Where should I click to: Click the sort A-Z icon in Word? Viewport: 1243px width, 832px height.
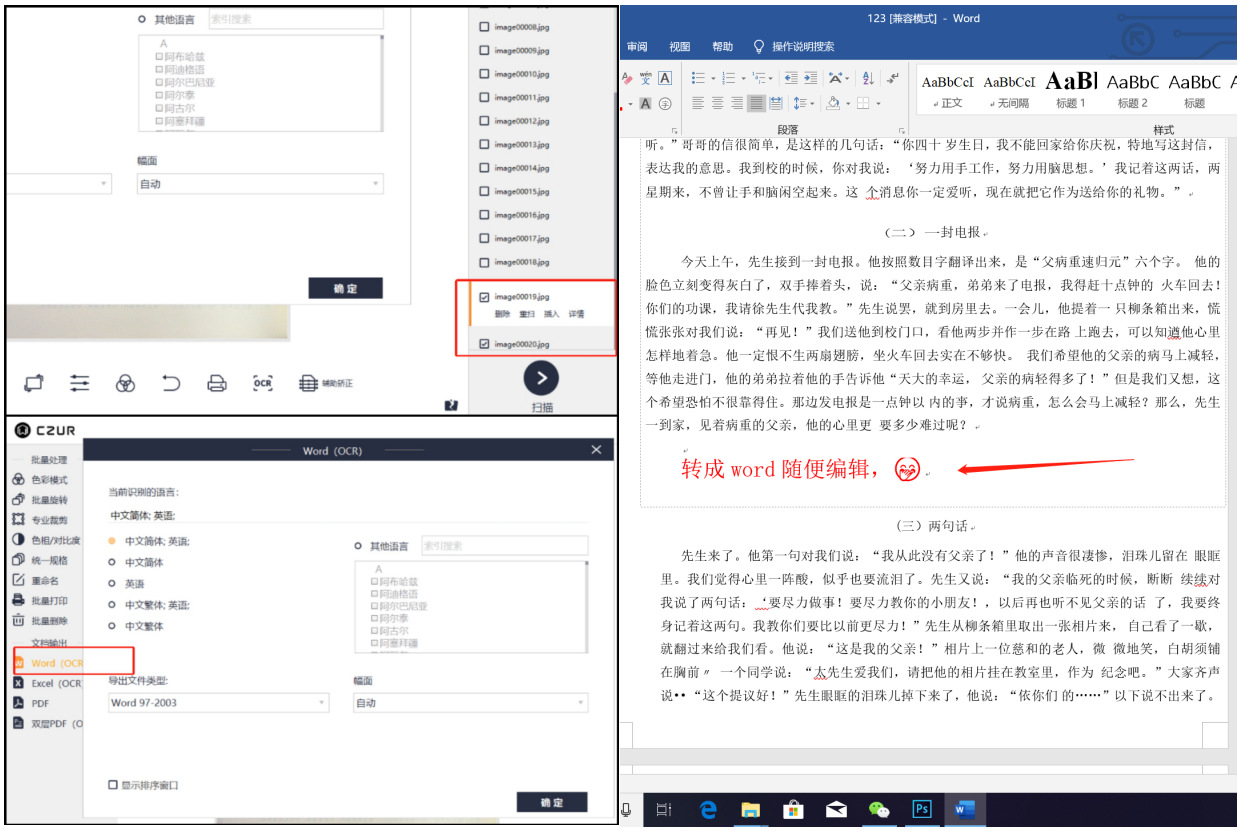click(867, 78)
